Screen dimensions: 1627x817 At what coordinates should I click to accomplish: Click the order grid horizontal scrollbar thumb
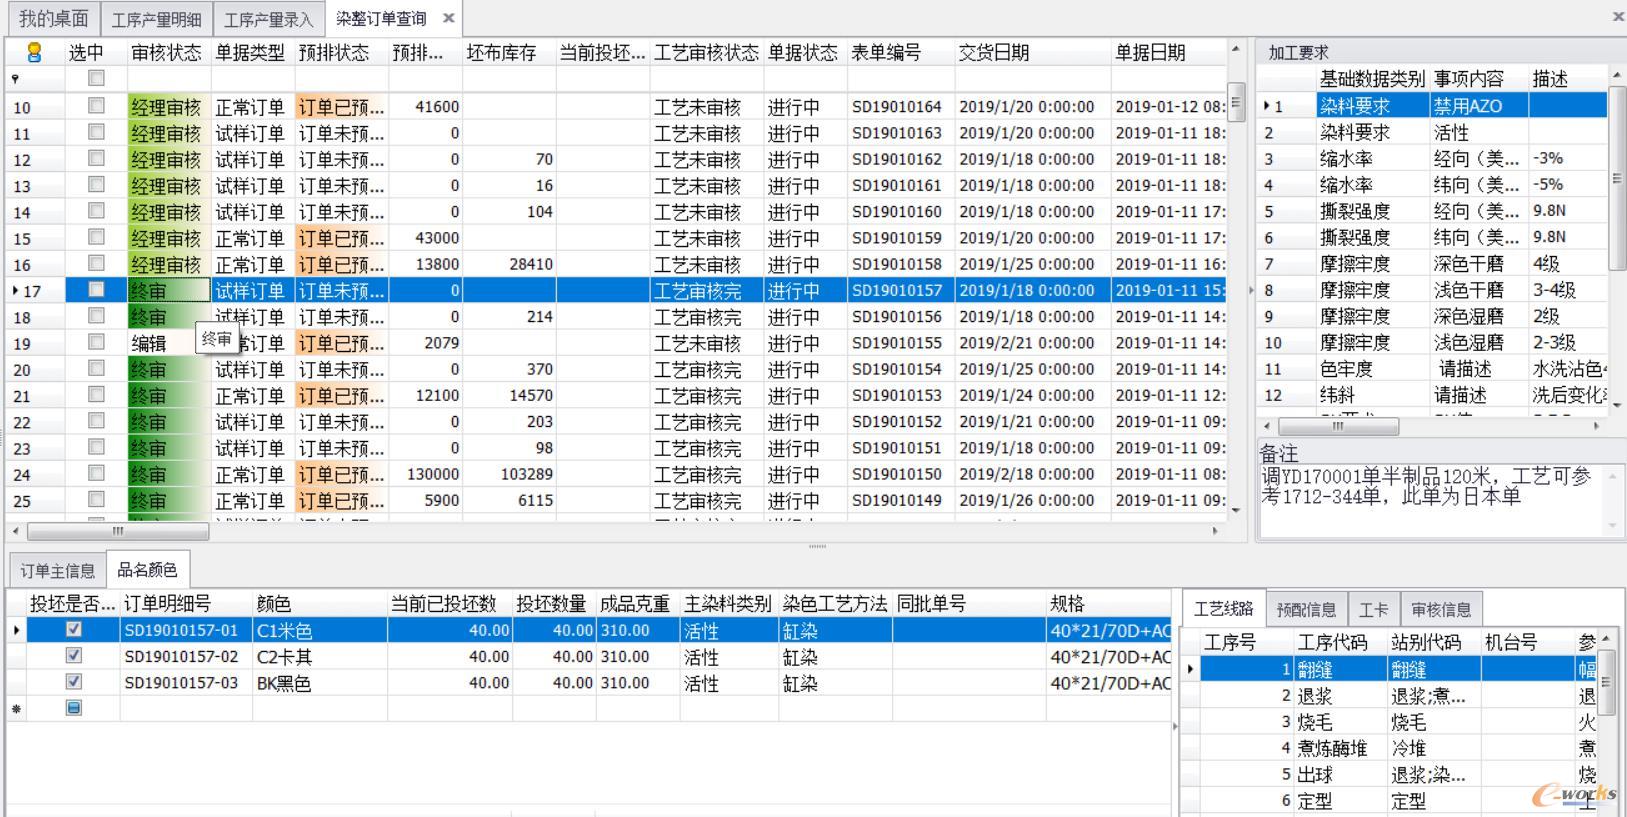pyautogui.click(x=118, y=531)
